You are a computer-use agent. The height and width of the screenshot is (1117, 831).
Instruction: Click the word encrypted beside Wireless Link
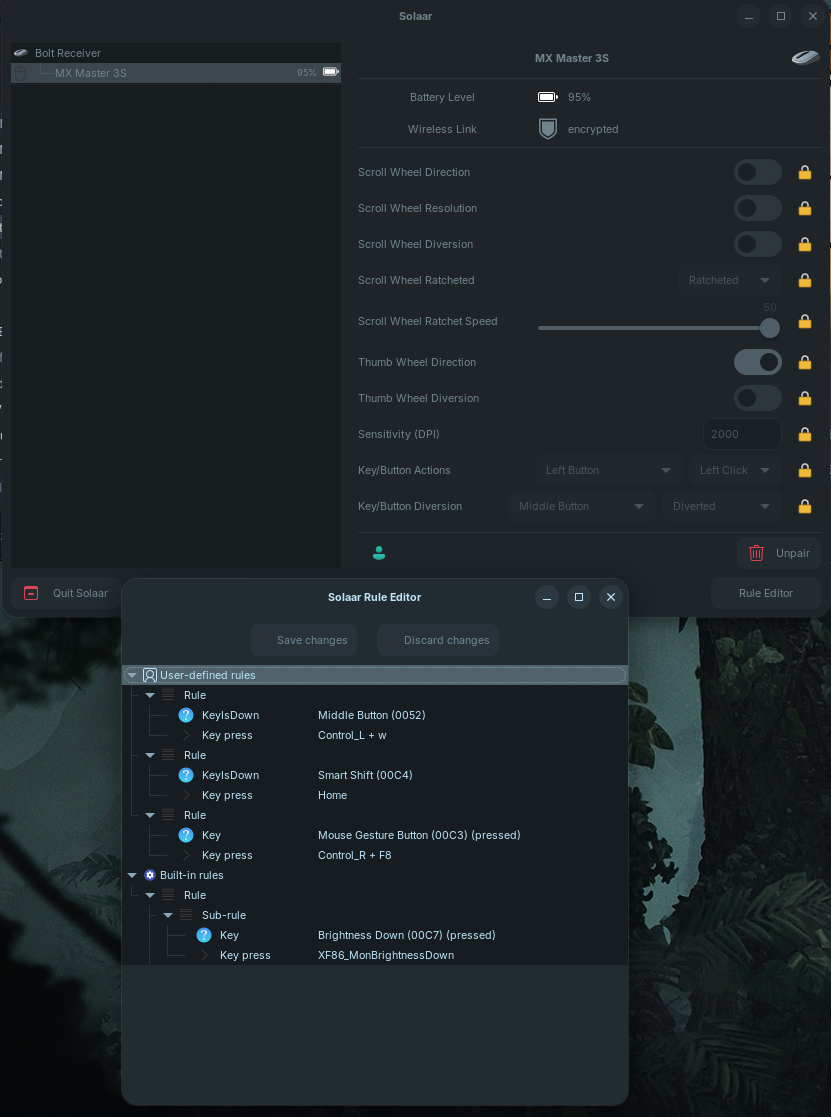[593, 129]
